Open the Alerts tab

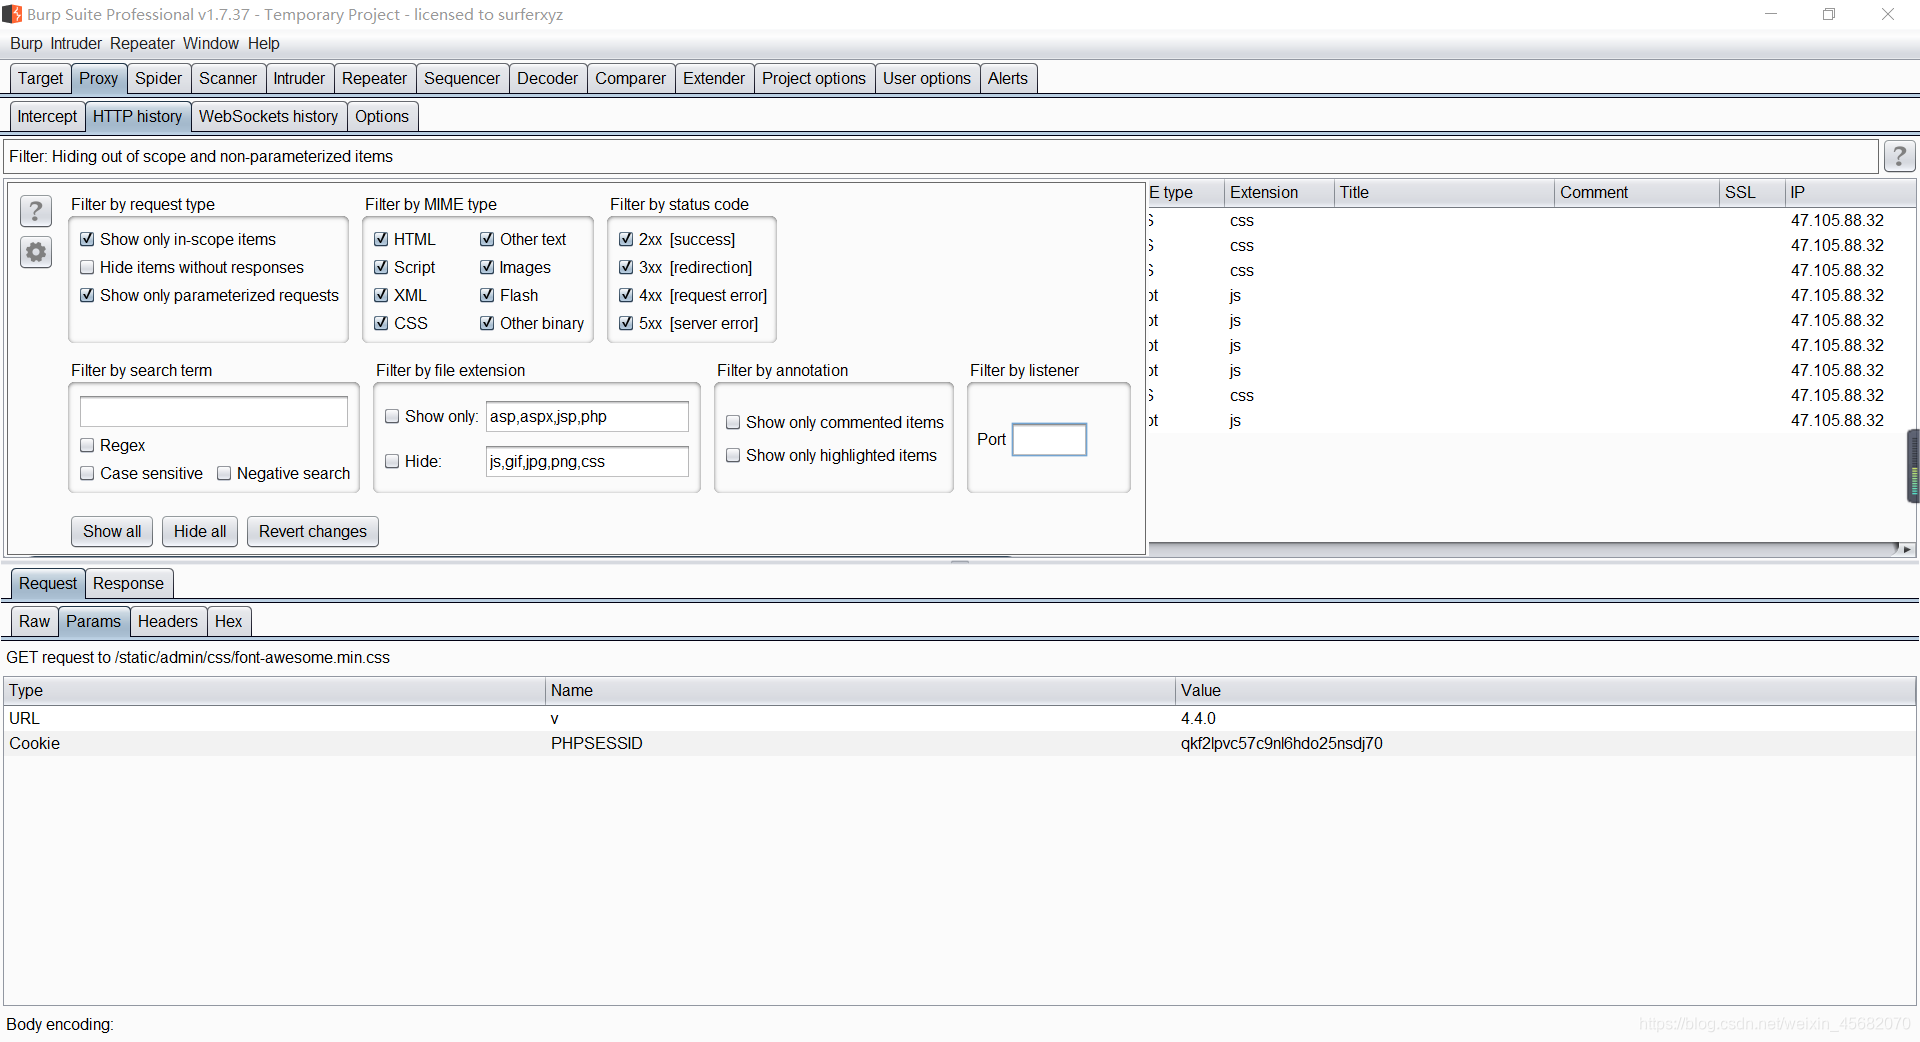coord(1007,78)
